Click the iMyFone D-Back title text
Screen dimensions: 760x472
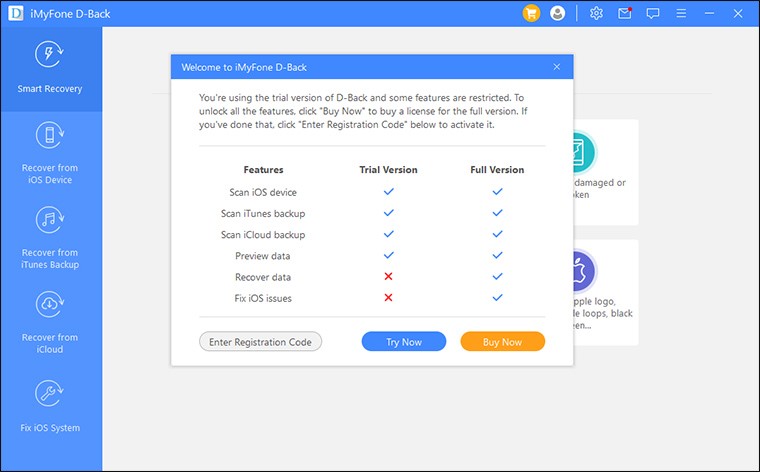point(70,14)
